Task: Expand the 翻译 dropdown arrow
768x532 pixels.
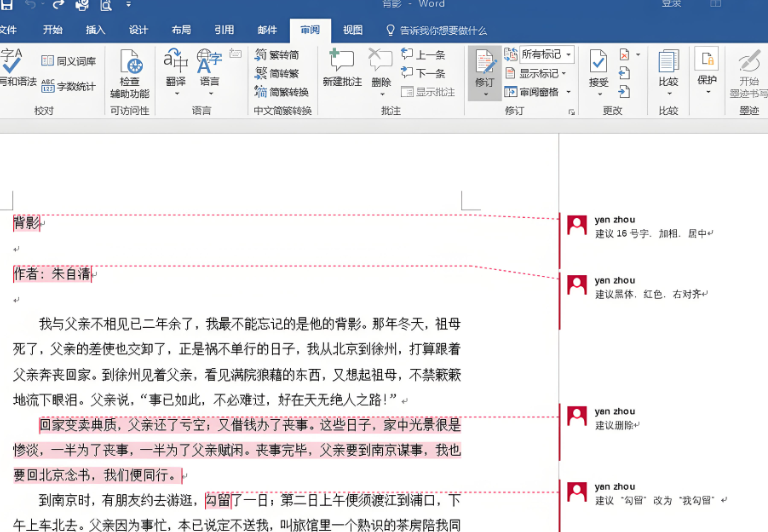Action: [x=177, y=93]
